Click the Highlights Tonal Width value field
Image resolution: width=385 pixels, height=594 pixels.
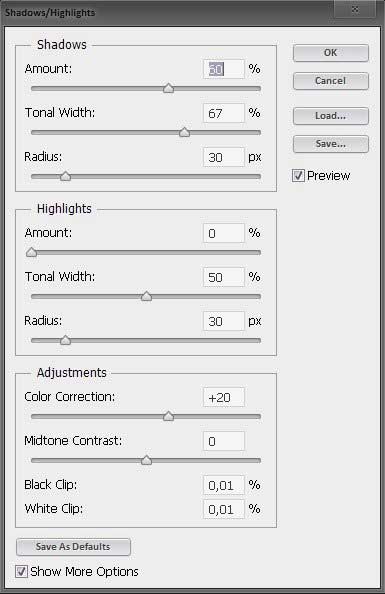(x=224, y=277)
